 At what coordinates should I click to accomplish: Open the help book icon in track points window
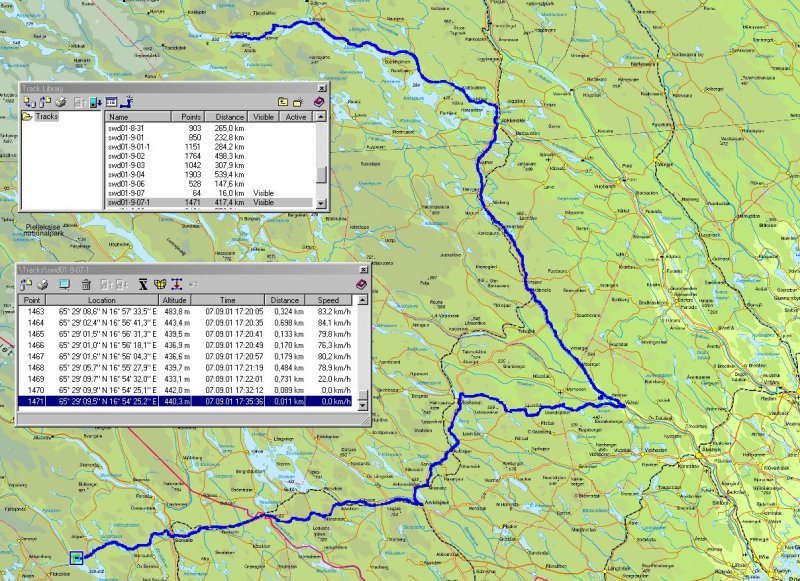[361, 285]
